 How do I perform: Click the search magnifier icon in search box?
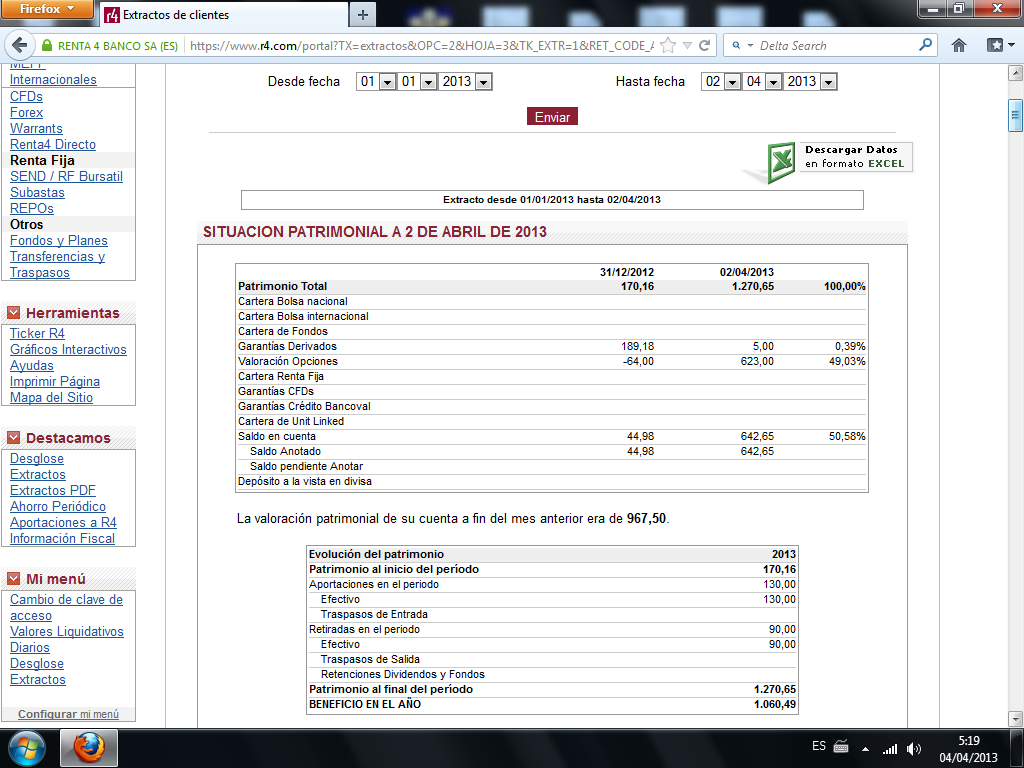click(x=925, y=45)
